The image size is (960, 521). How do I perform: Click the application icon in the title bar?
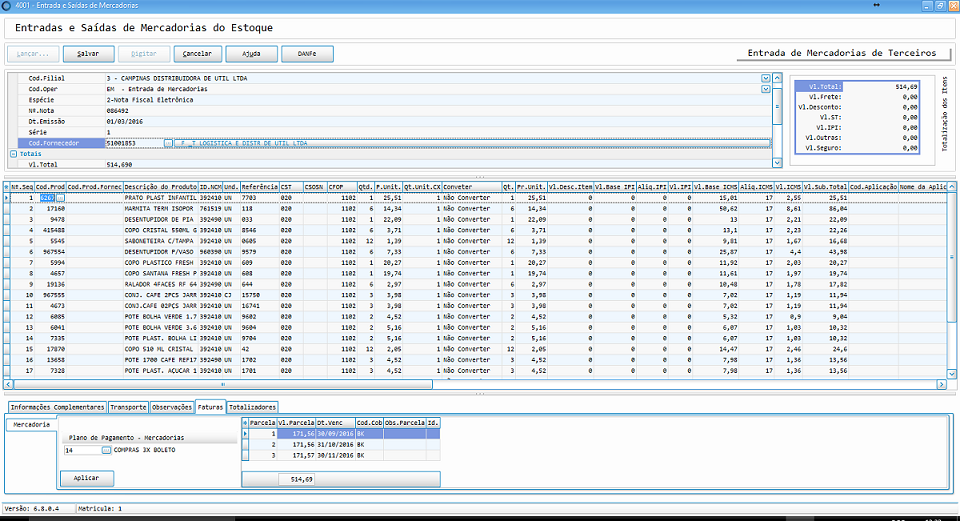(x=6, y=6)
